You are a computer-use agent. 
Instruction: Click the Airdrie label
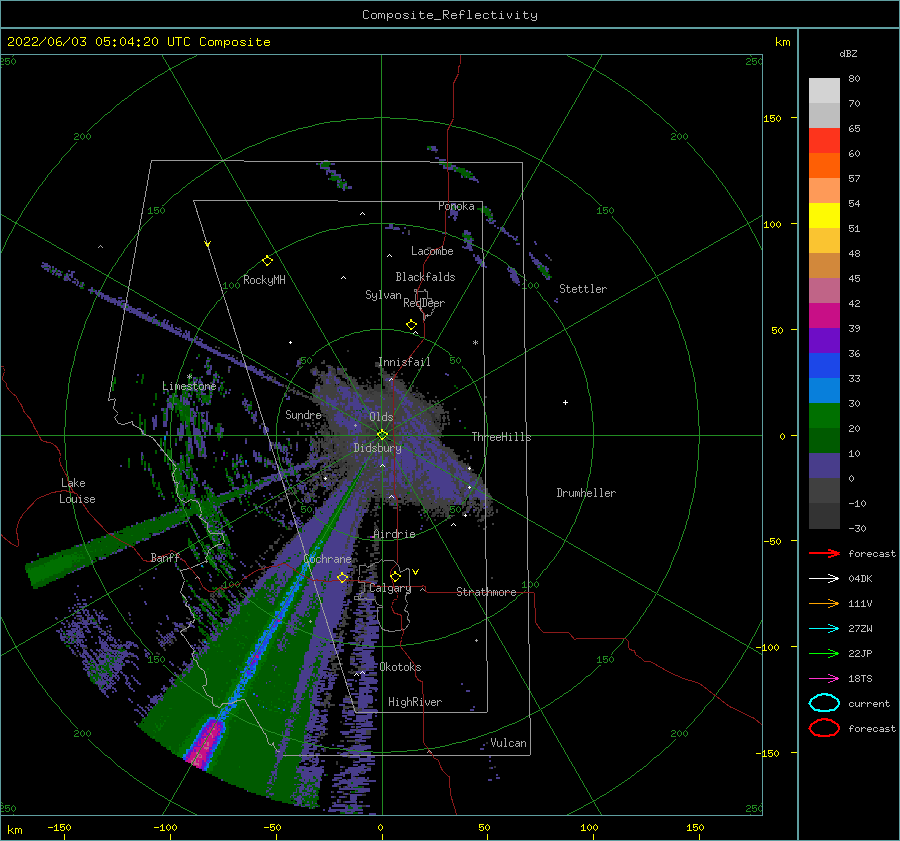pyautogui.click(x=394, y=534)
